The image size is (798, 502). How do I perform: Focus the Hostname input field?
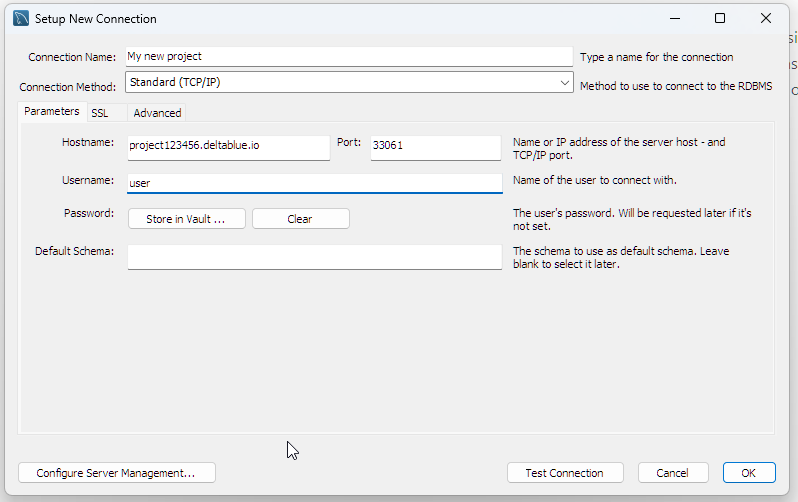coord(228,146)
